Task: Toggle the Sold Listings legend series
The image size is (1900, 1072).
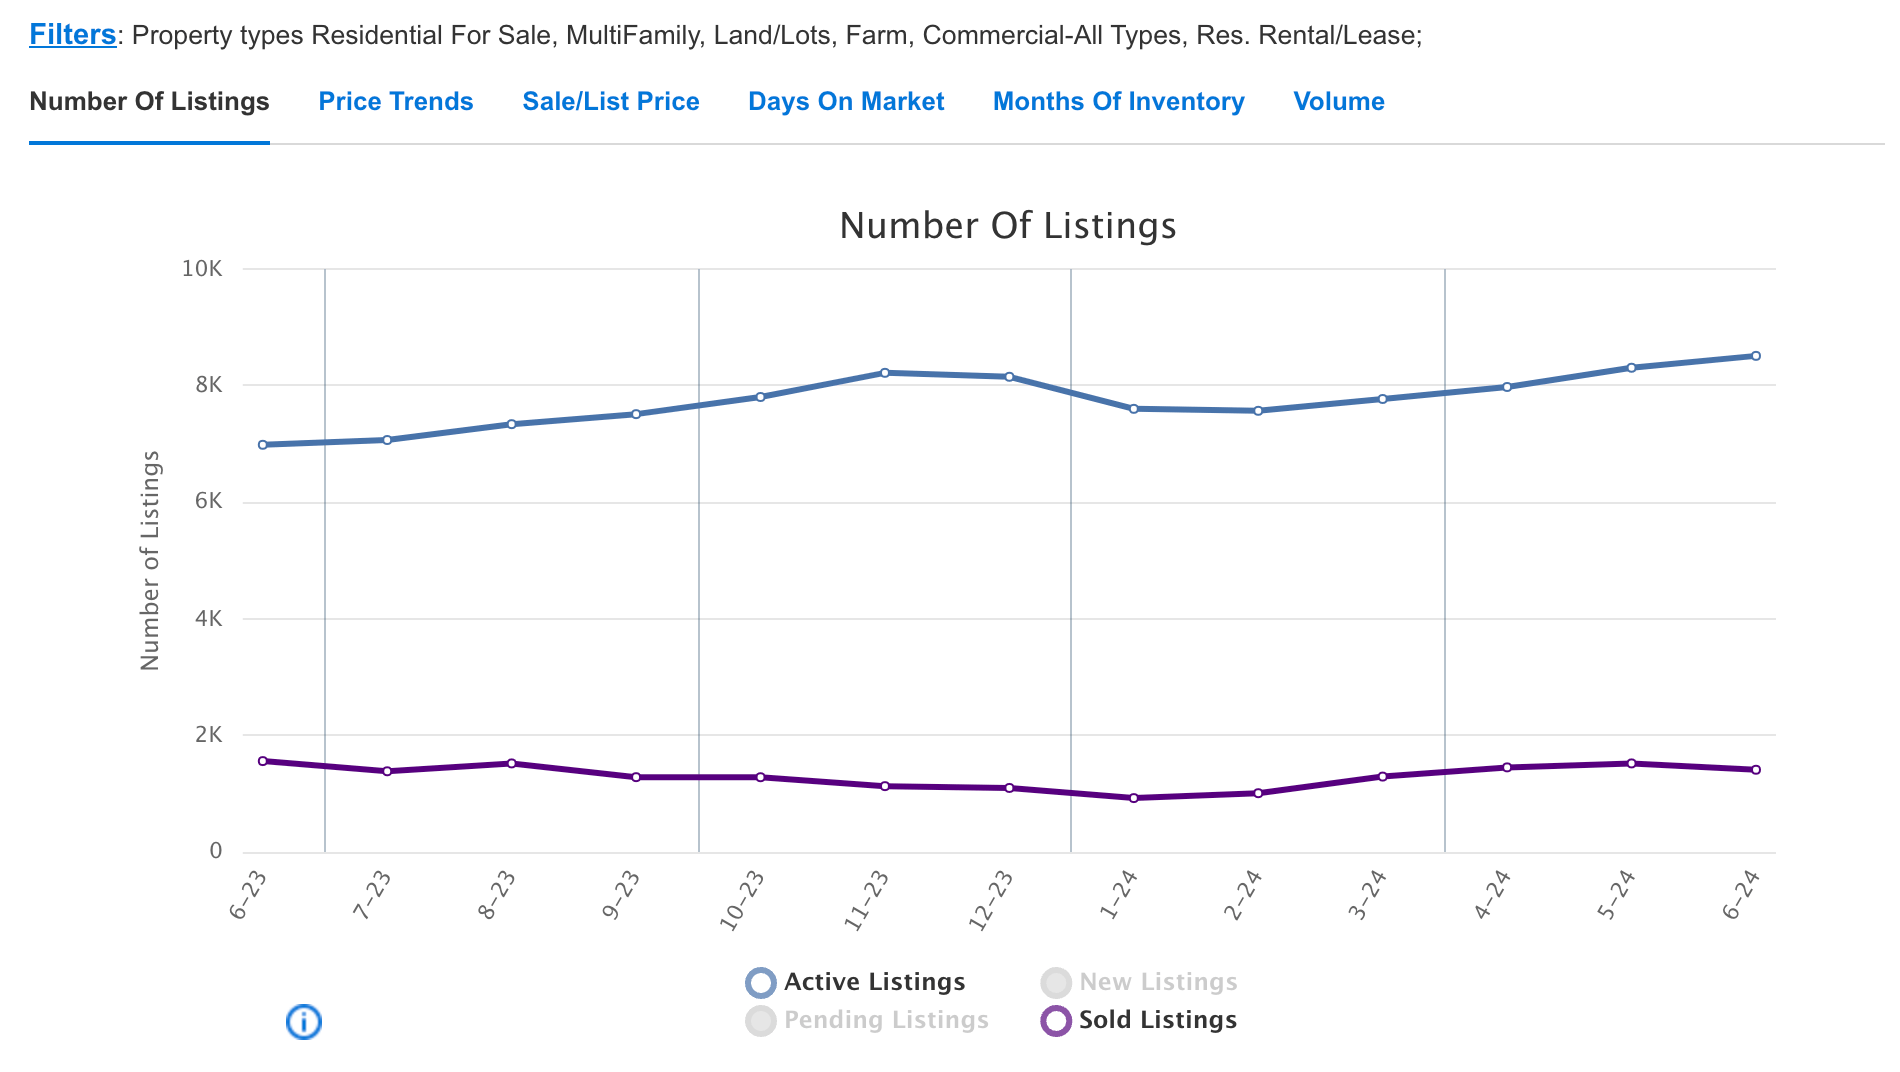Action: (1139, 1020)
